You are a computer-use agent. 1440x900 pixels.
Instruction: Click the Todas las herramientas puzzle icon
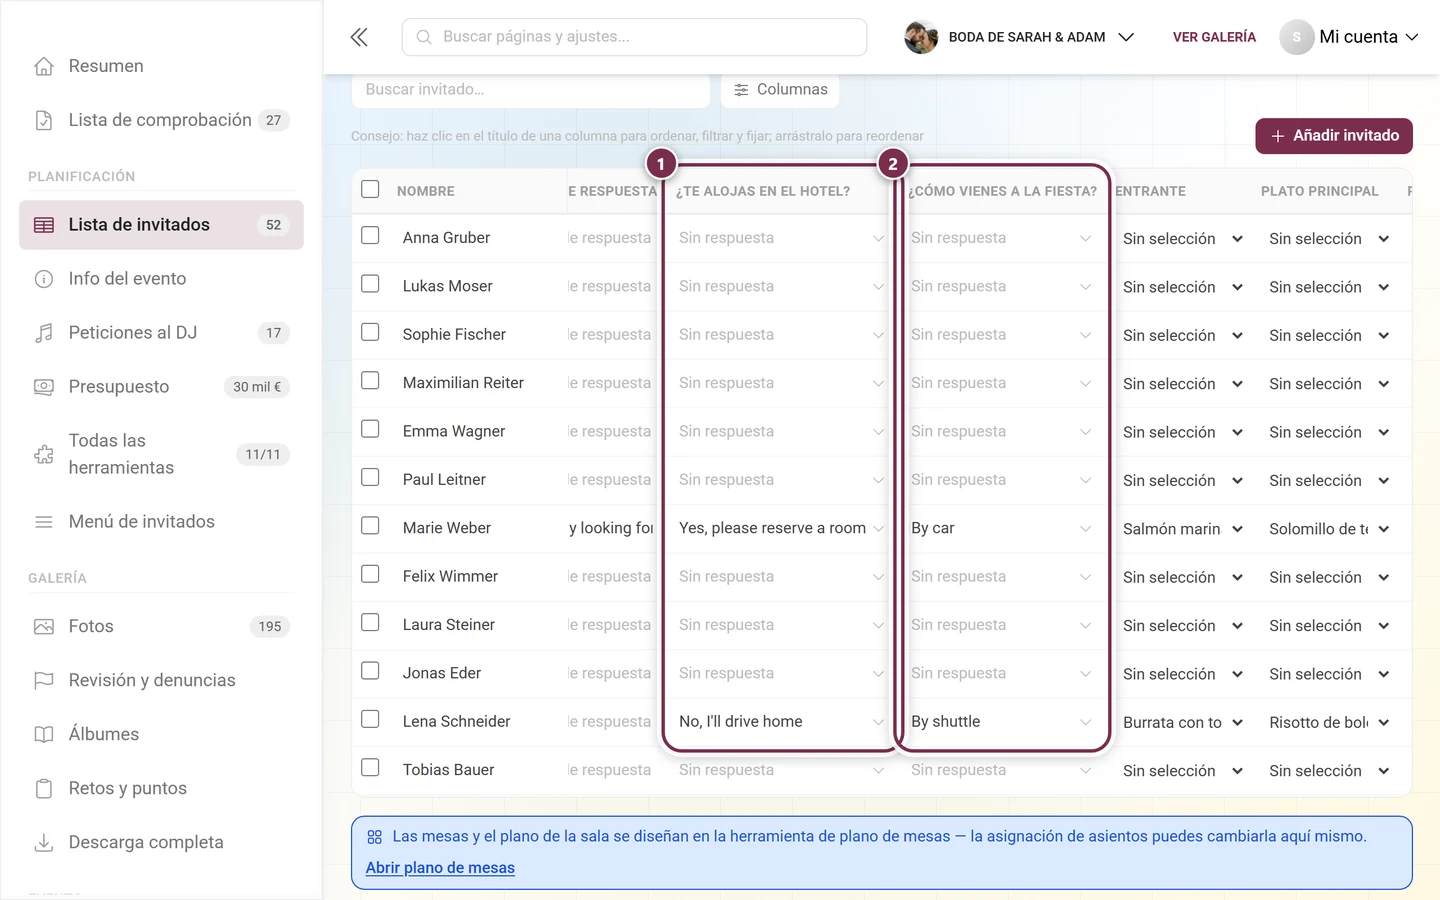click(44, 454)
